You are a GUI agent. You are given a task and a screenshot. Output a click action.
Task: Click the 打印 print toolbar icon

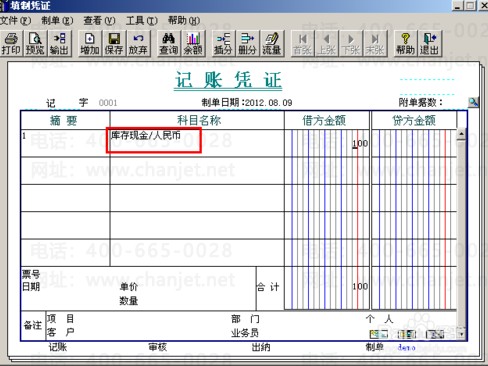pyautogui.click(x=11, y=43)
